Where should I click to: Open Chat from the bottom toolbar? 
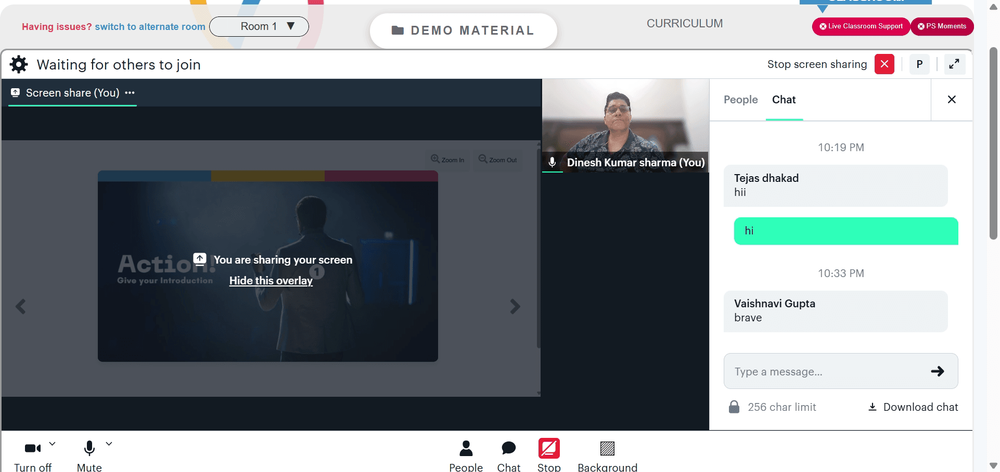pos(508,455)
